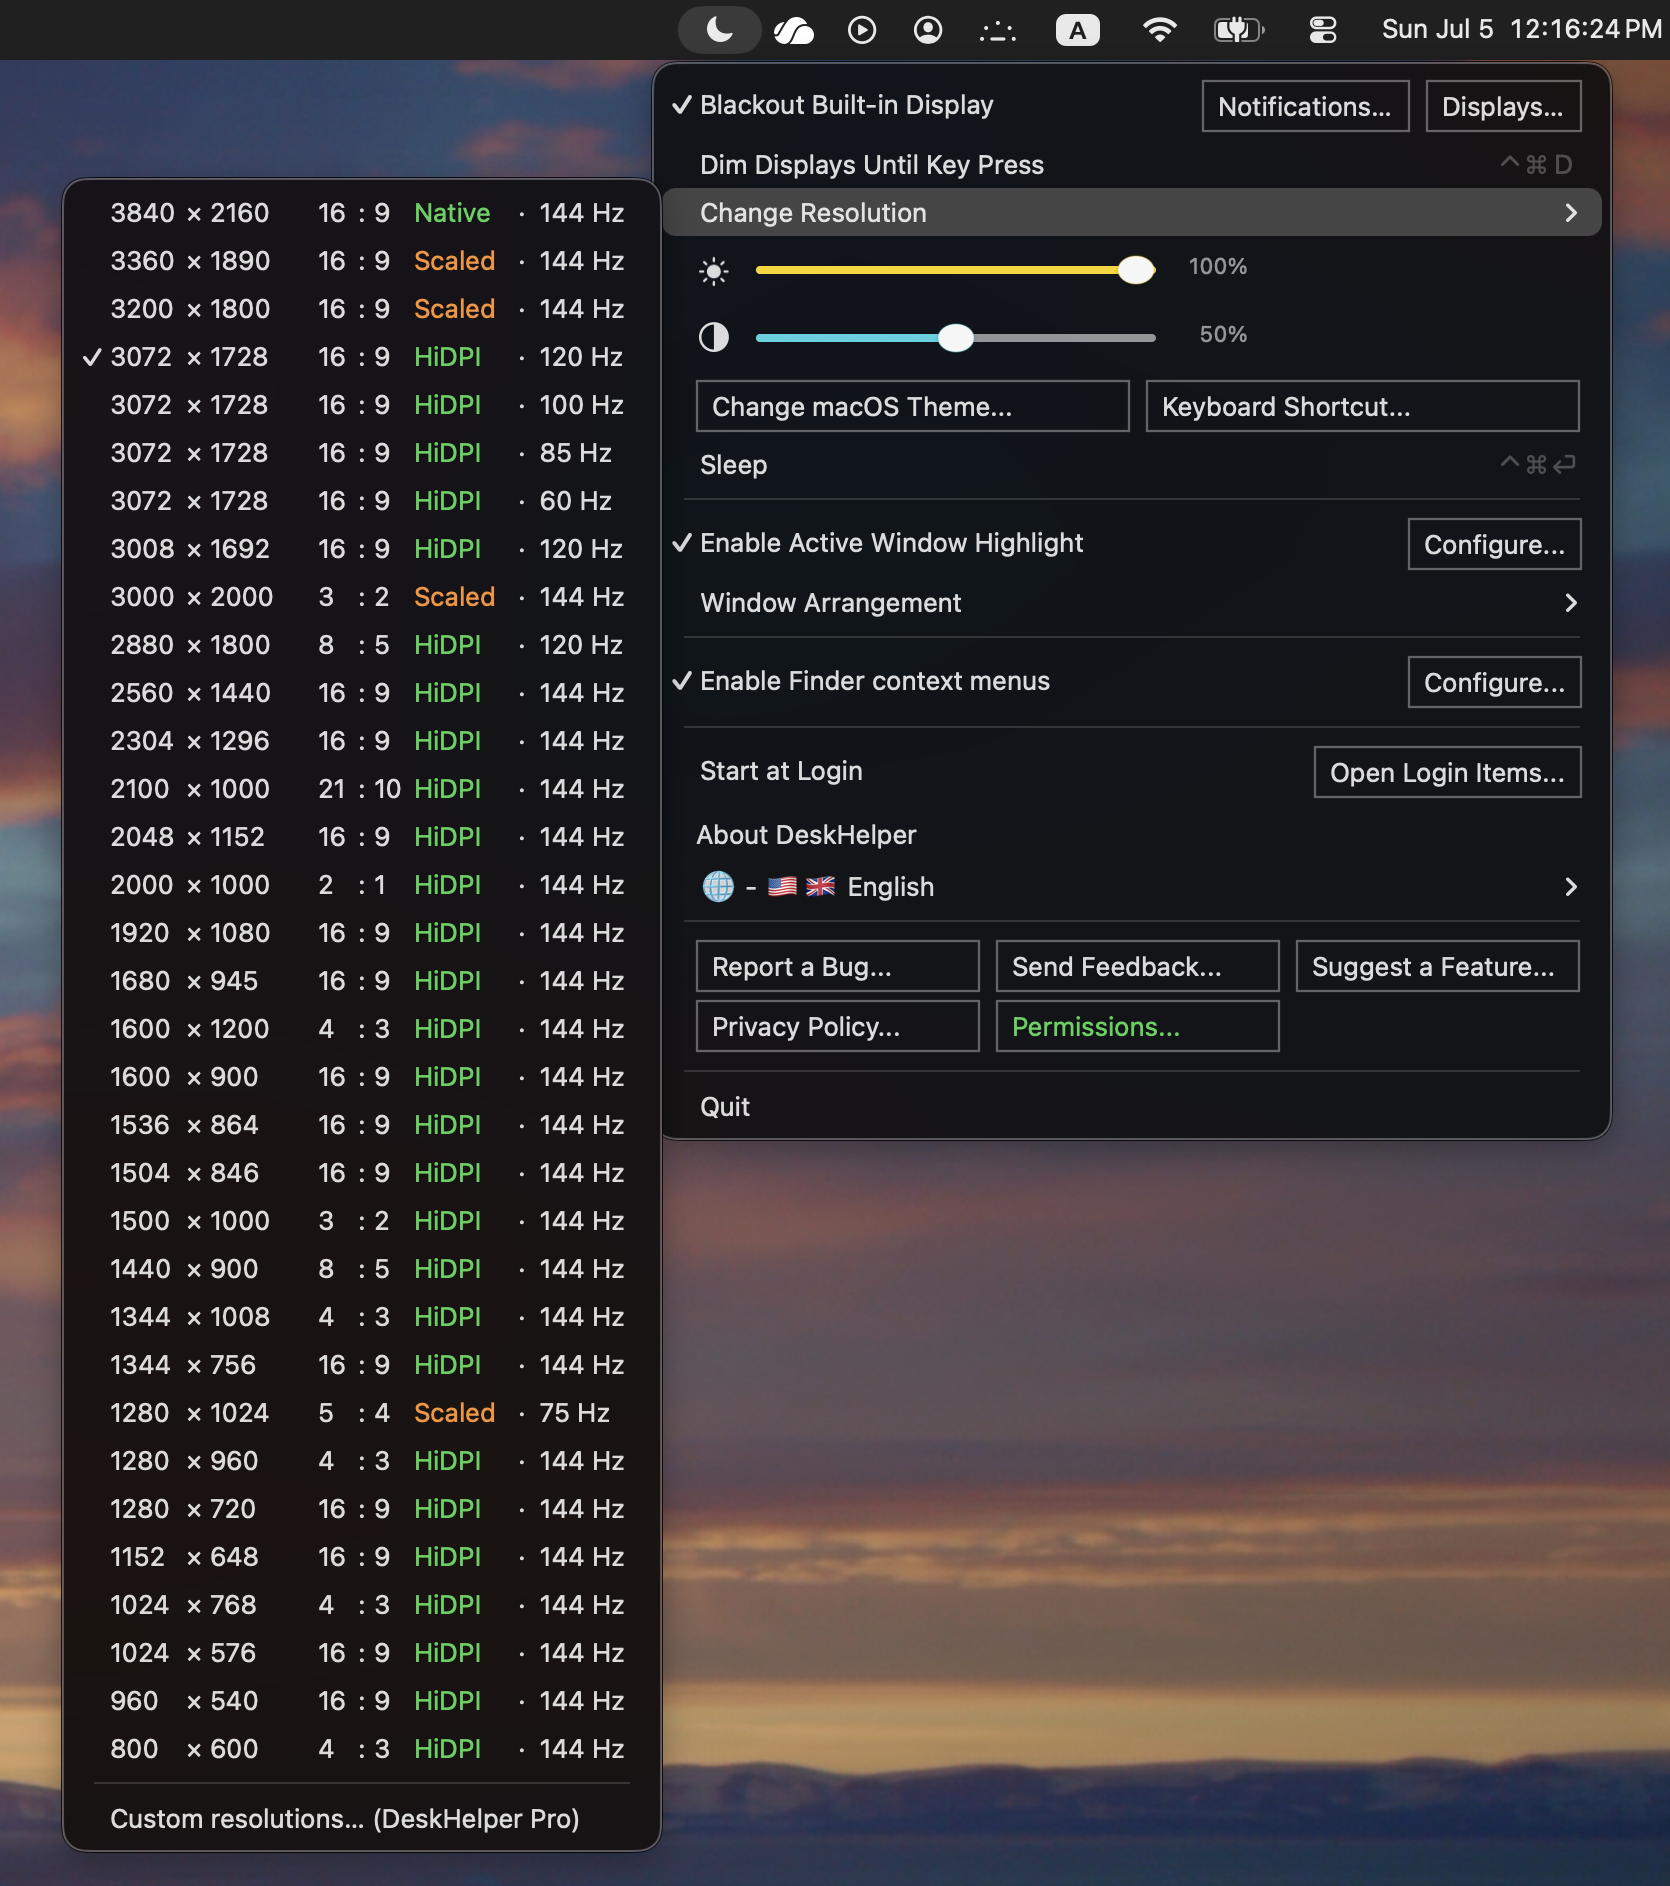Choose the Sleep menu item
1670x1886 pixels.
click(x=1131, y=465)
